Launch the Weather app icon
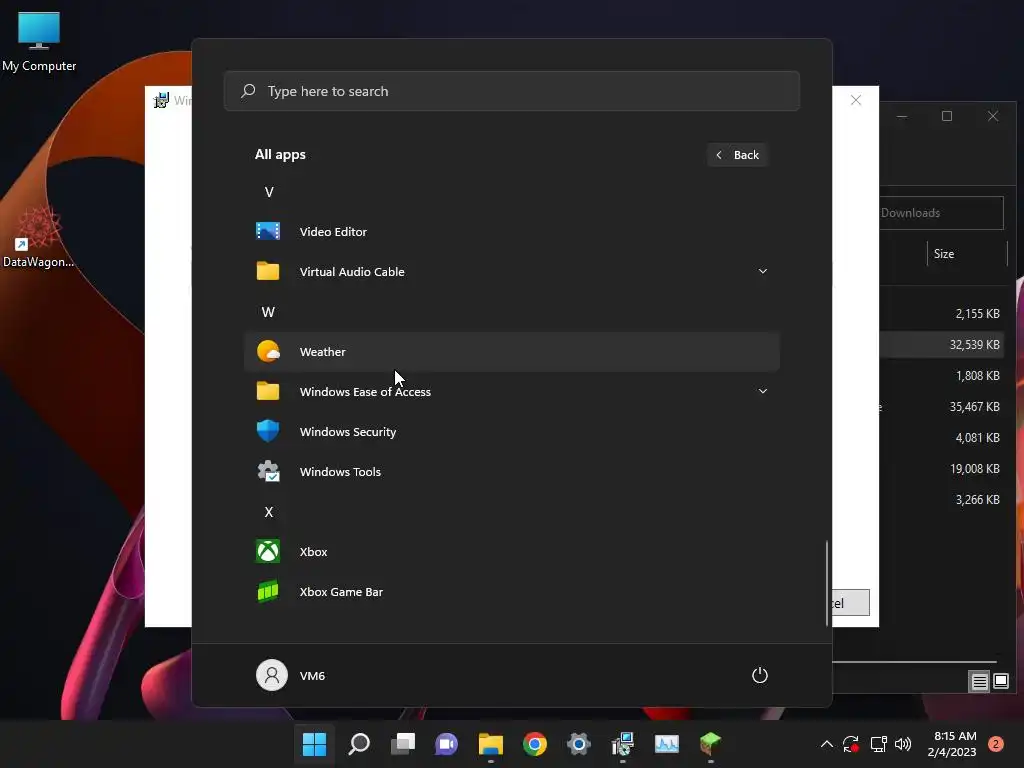1024x768 pixels. pos(268,351)
